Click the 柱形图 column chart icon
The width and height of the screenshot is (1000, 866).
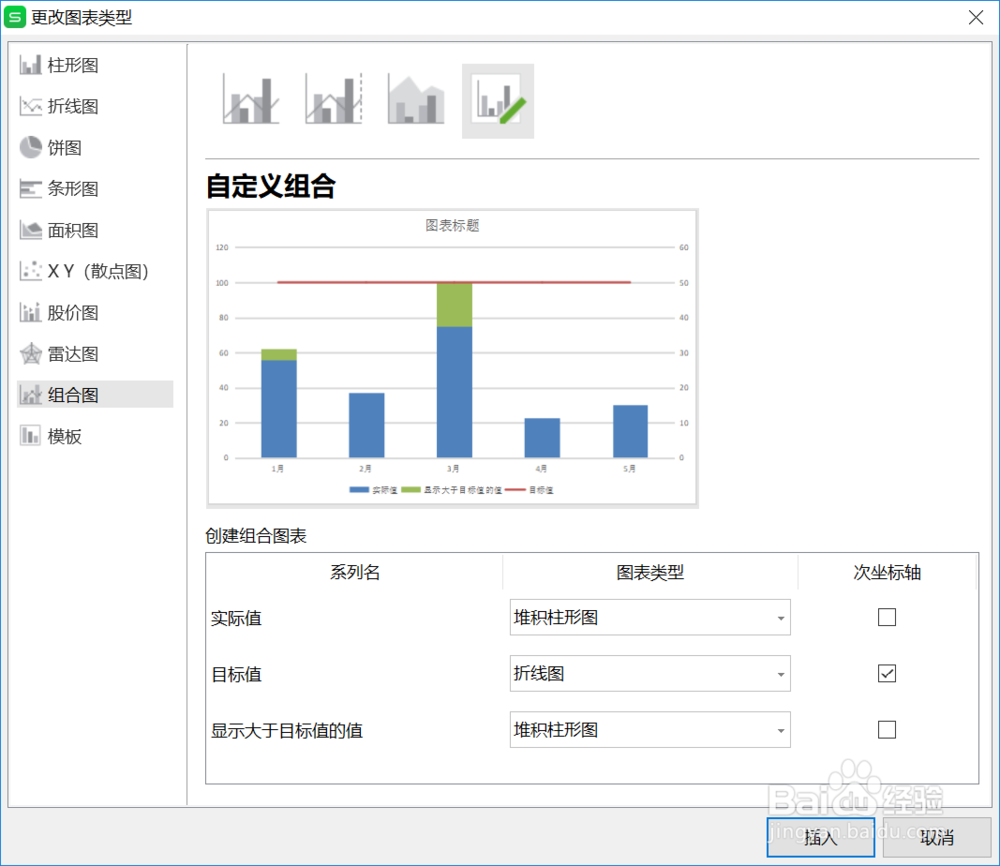tap(31, 65)
